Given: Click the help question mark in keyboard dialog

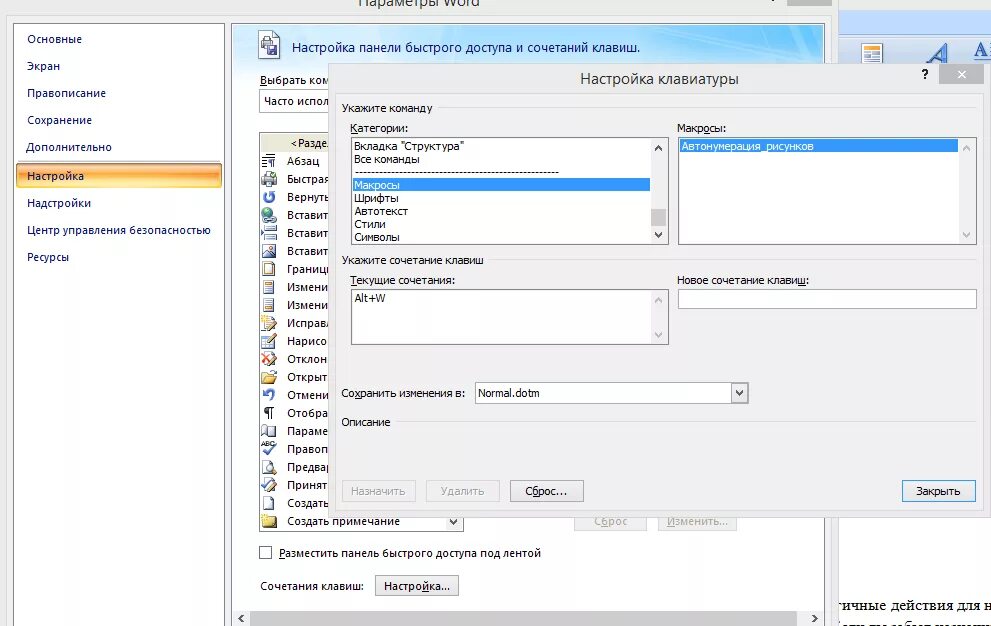Looking at the screenshot, I should (925, 74).
